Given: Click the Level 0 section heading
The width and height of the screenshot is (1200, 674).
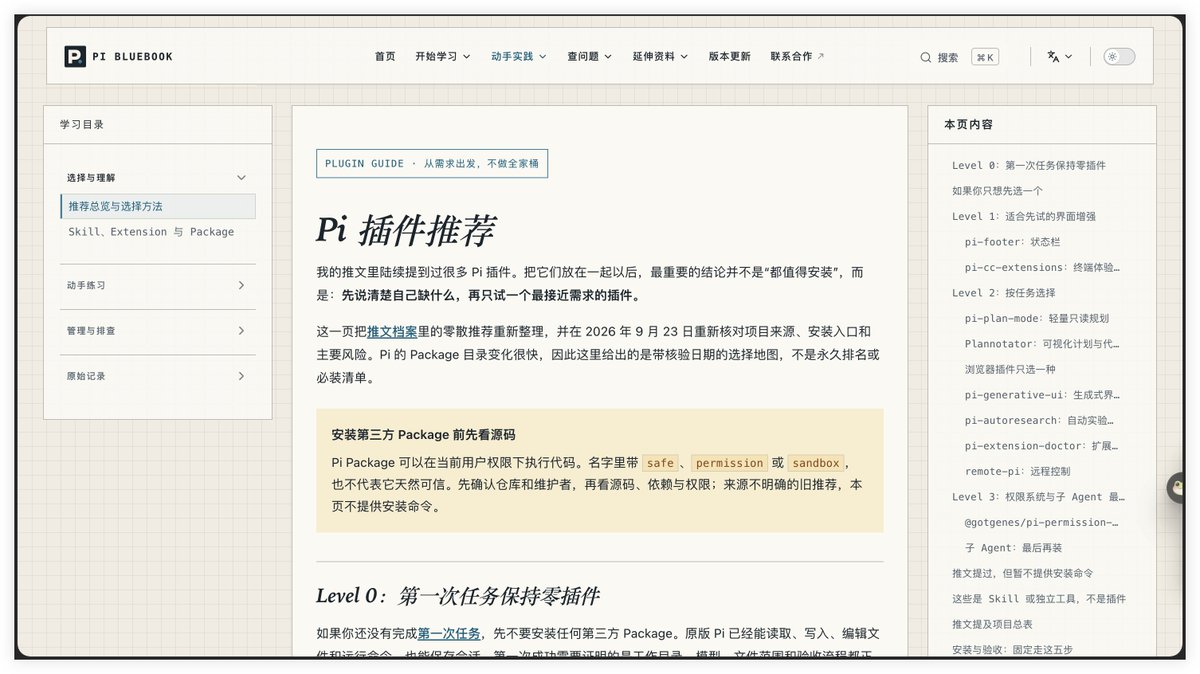Looking at the screenshot, I should 458,596.
